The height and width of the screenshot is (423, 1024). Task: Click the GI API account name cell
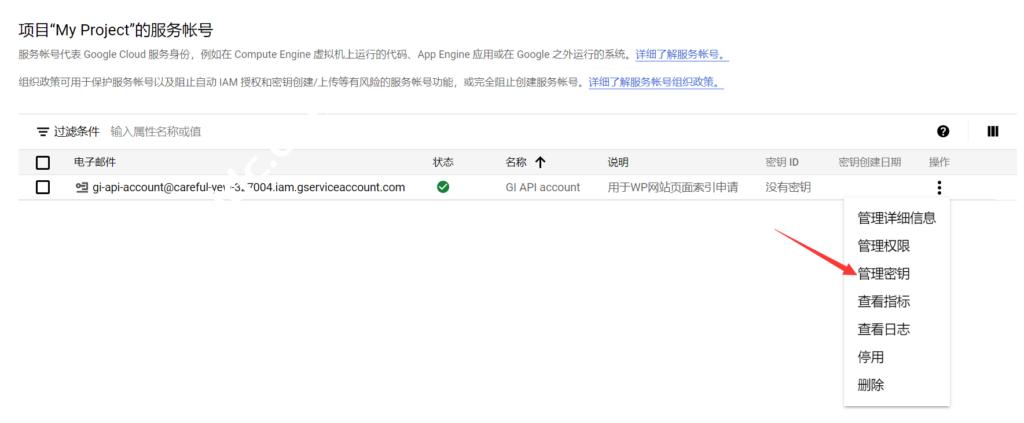[543, 188]
